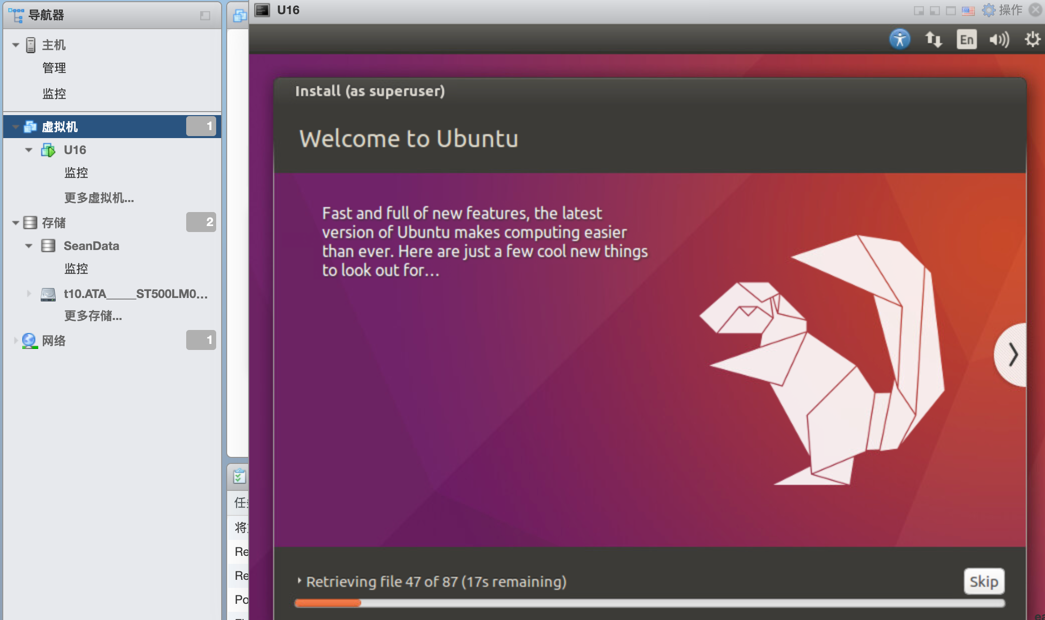The image size is (1045, 620).
Task: Collapse the 存储 storage tree node
Action: 15,223
